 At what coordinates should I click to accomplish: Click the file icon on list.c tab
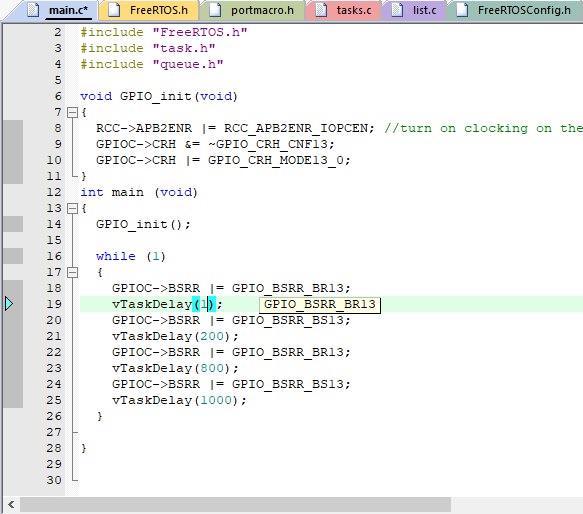(x=397, y=10)
